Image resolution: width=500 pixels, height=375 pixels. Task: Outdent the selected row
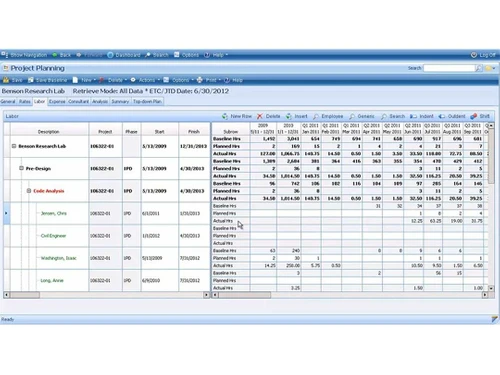point(452,116)
